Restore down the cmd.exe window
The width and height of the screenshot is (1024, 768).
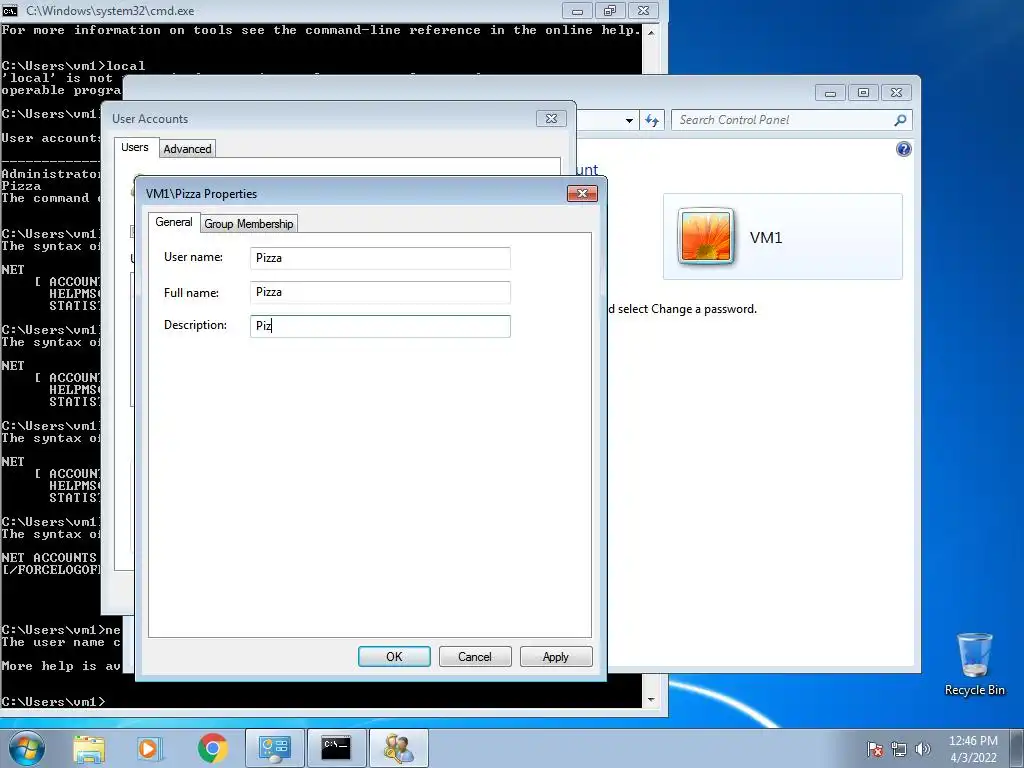pos(610,10)
